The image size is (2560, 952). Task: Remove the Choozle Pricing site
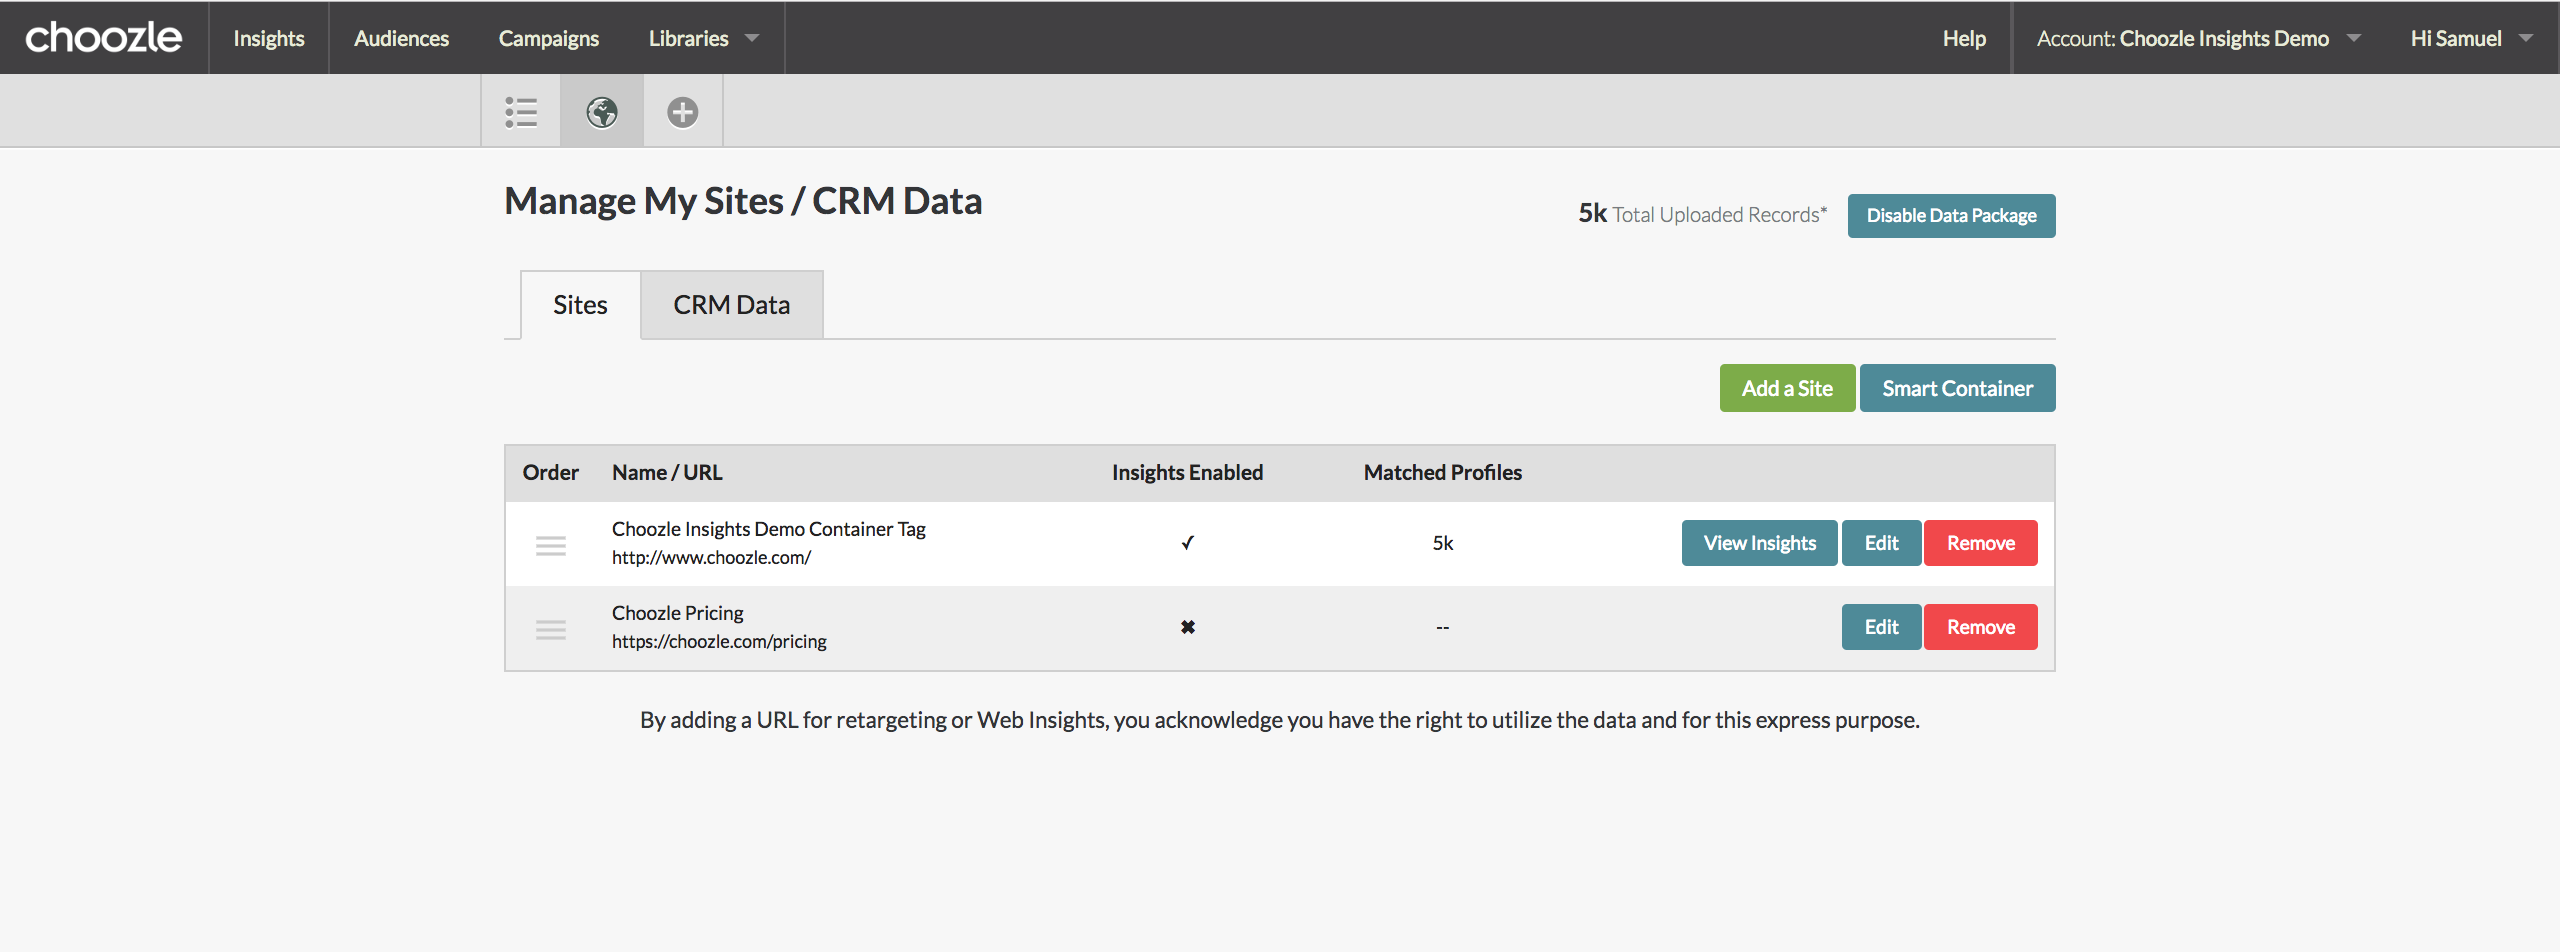point(1980,627)
